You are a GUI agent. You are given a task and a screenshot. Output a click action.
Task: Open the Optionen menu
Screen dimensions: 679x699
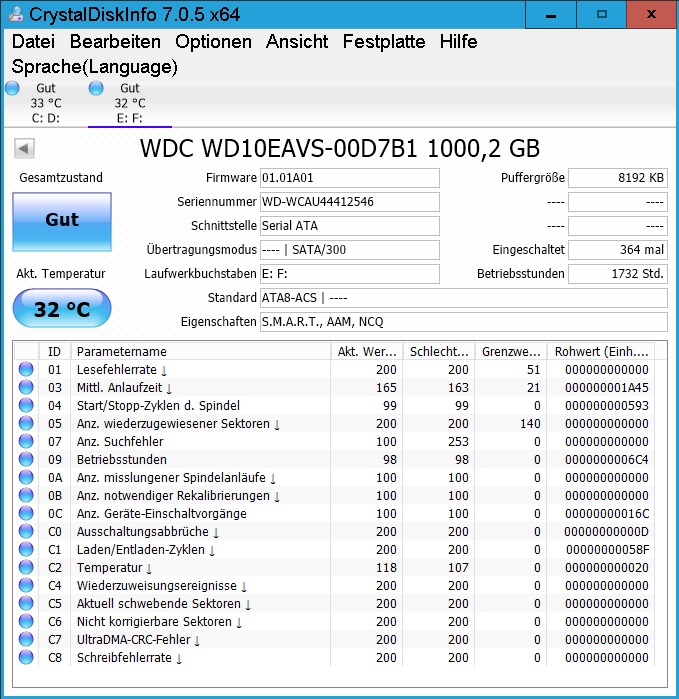click(x=213, y=41)
